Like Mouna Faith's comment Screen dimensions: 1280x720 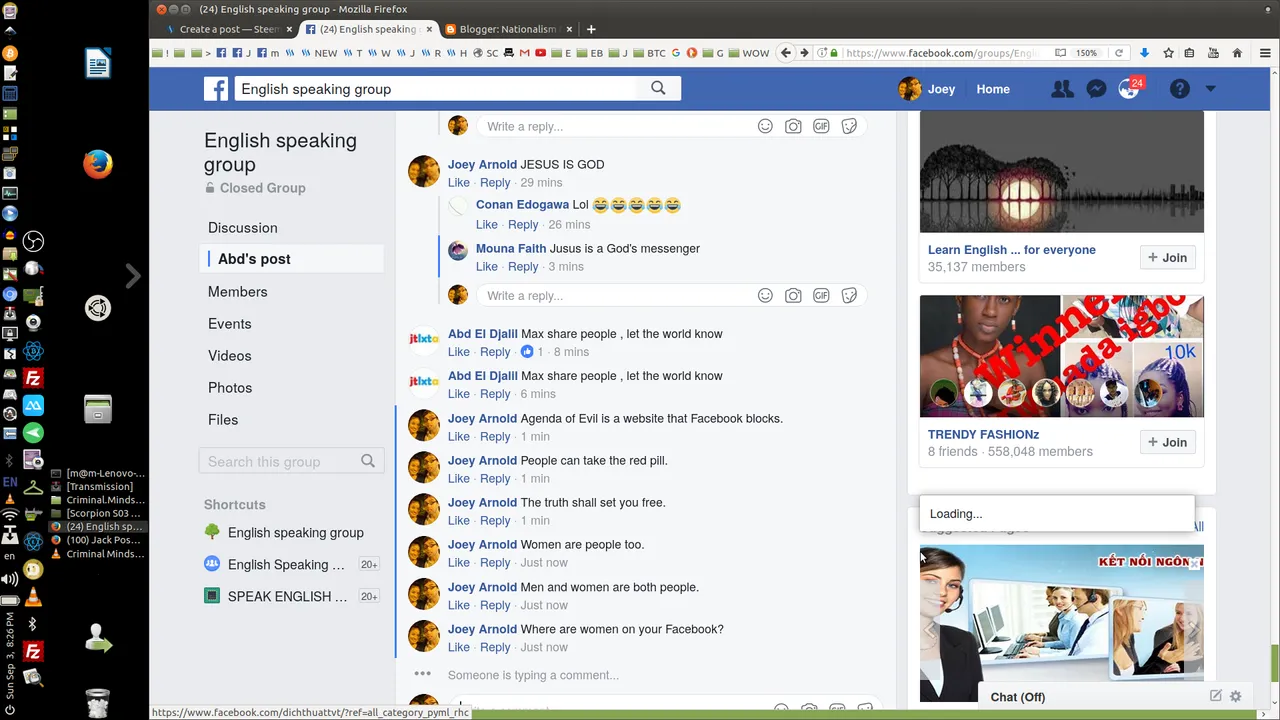[x=487, y=267]
